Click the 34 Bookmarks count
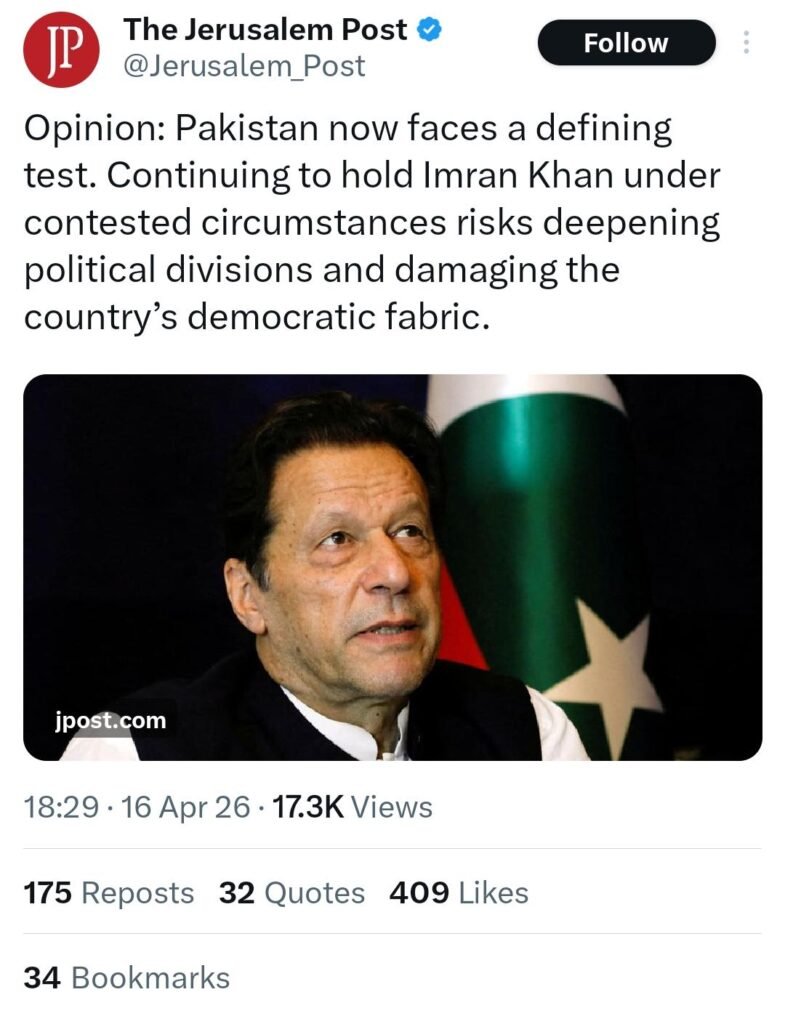 [x=126, y=977]
